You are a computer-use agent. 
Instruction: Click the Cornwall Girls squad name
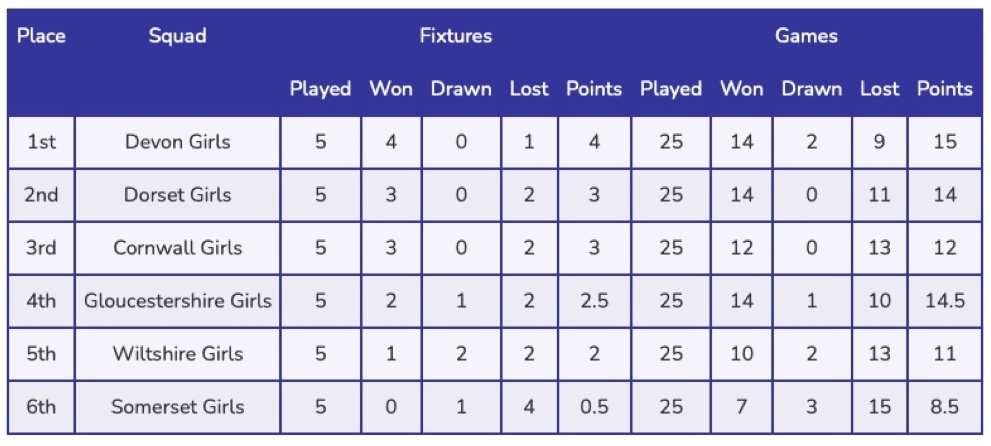coord(177,248)
